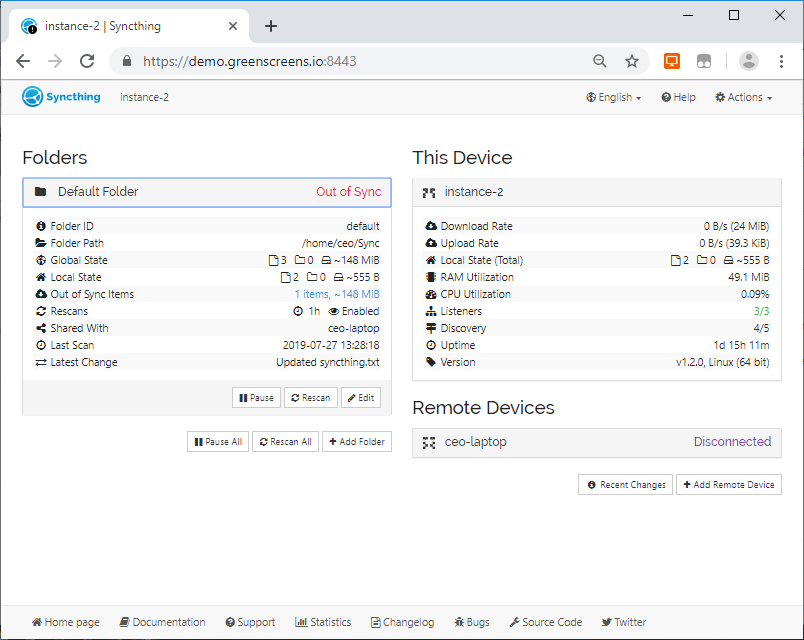Click Add Remote Device button
Image resolution: width=804 pixels, height=640 pixels.
click(x=729, y=485)
